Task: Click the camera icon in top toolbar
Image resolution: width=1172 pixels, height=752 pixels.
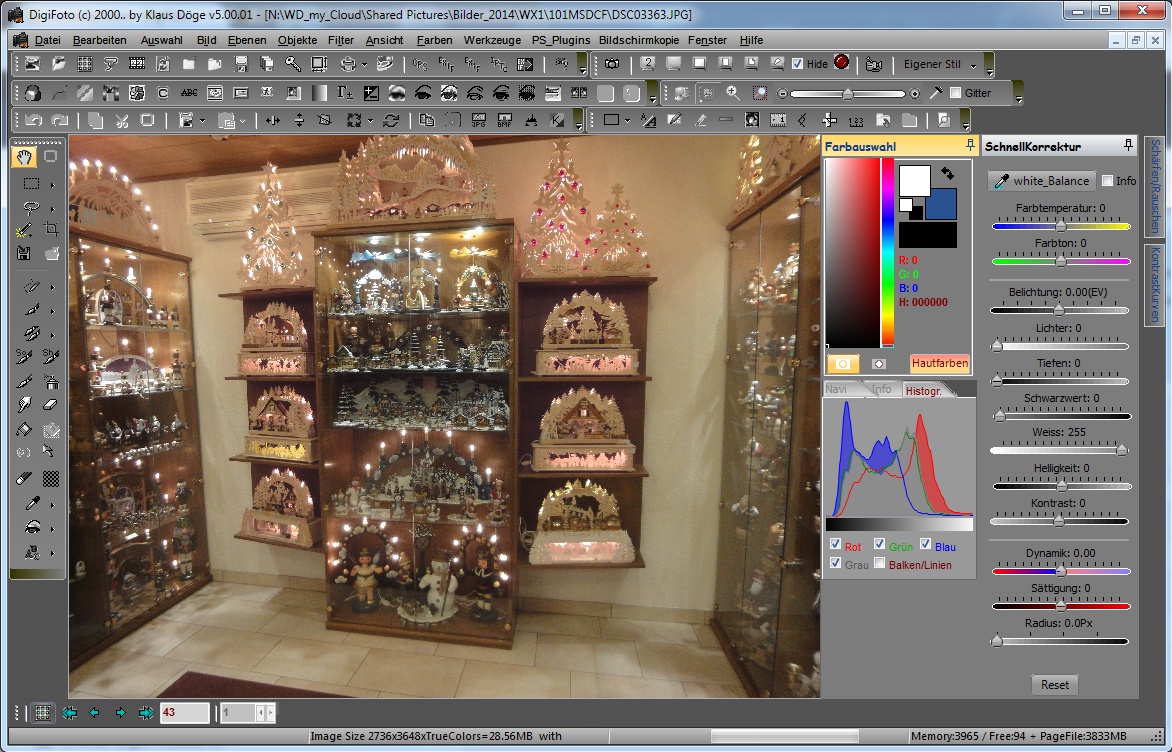Action: pos(611,64)
